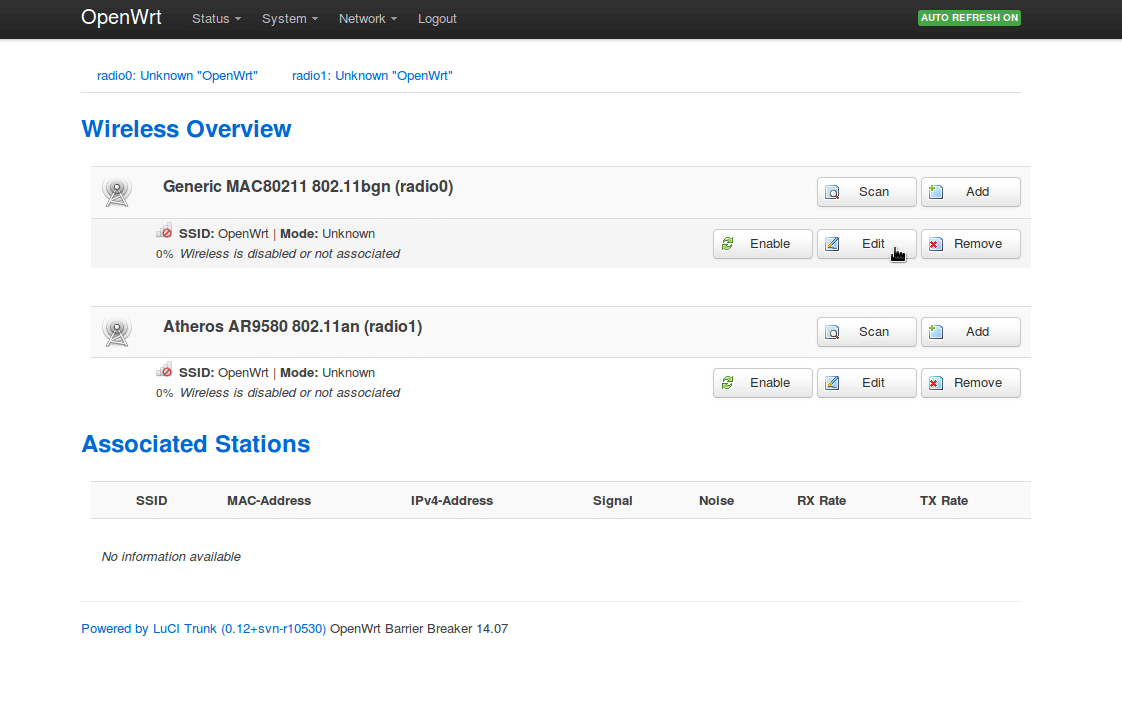Remove the radio1 wireless network
1122x707 pixels.
coord(970,383)
